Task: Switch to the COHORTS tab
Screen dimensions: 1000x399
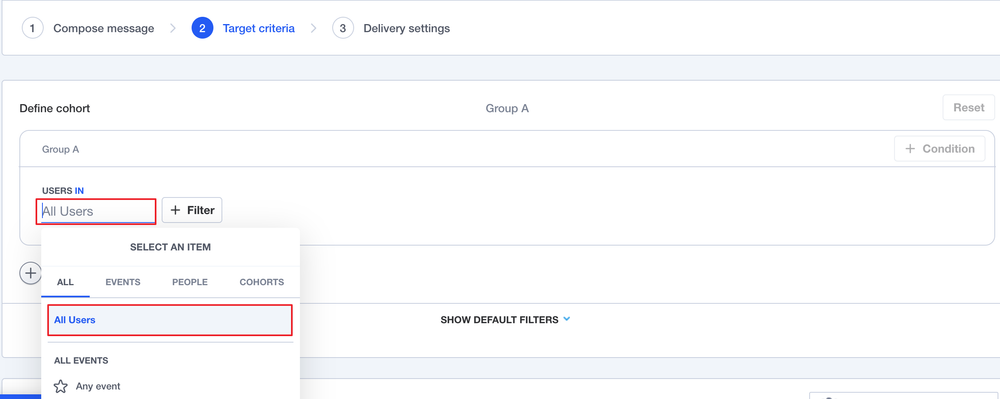Action: click(x=261, y=282)
